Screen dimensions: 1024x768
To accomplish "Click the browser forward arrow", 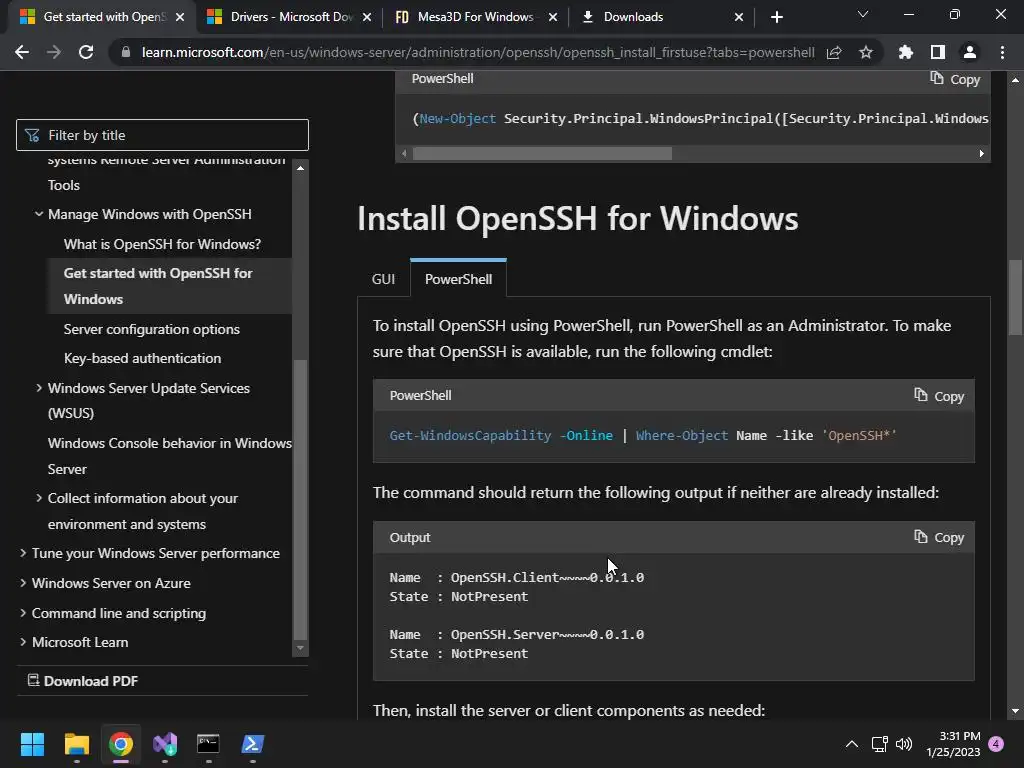I will [54, 52].
